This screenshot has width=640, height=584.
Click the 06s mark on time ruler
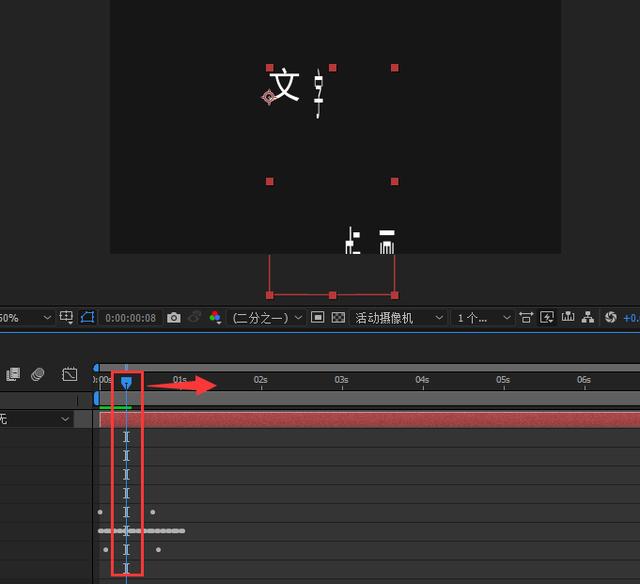(x=584, y=380)
